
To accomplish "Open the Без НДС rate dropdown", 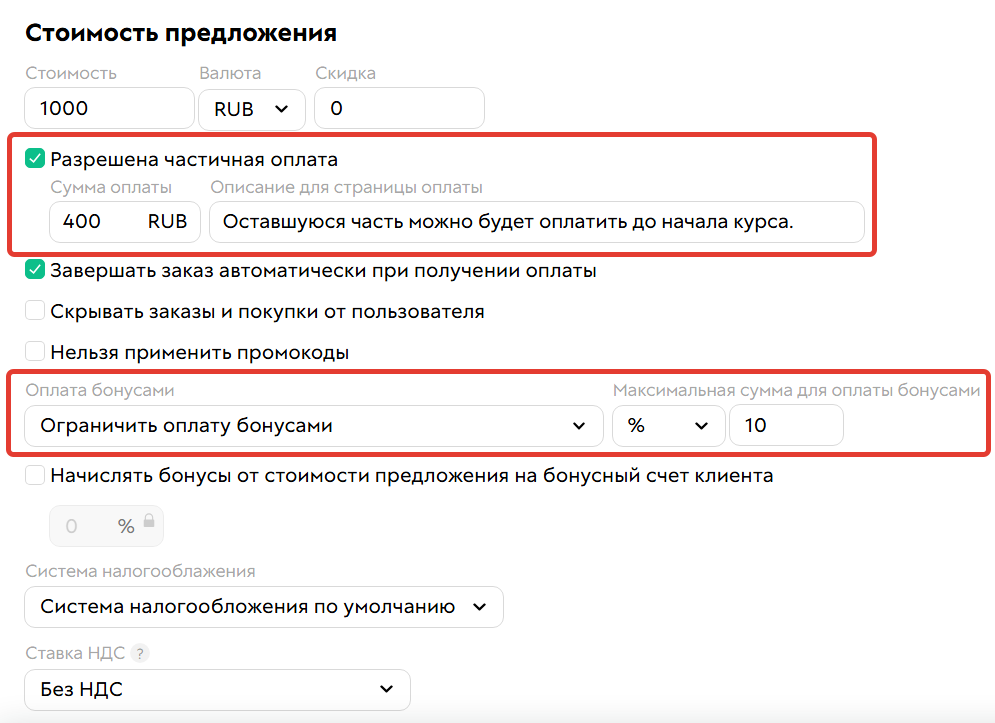I will pyautogui.click(x=218, y=689).
